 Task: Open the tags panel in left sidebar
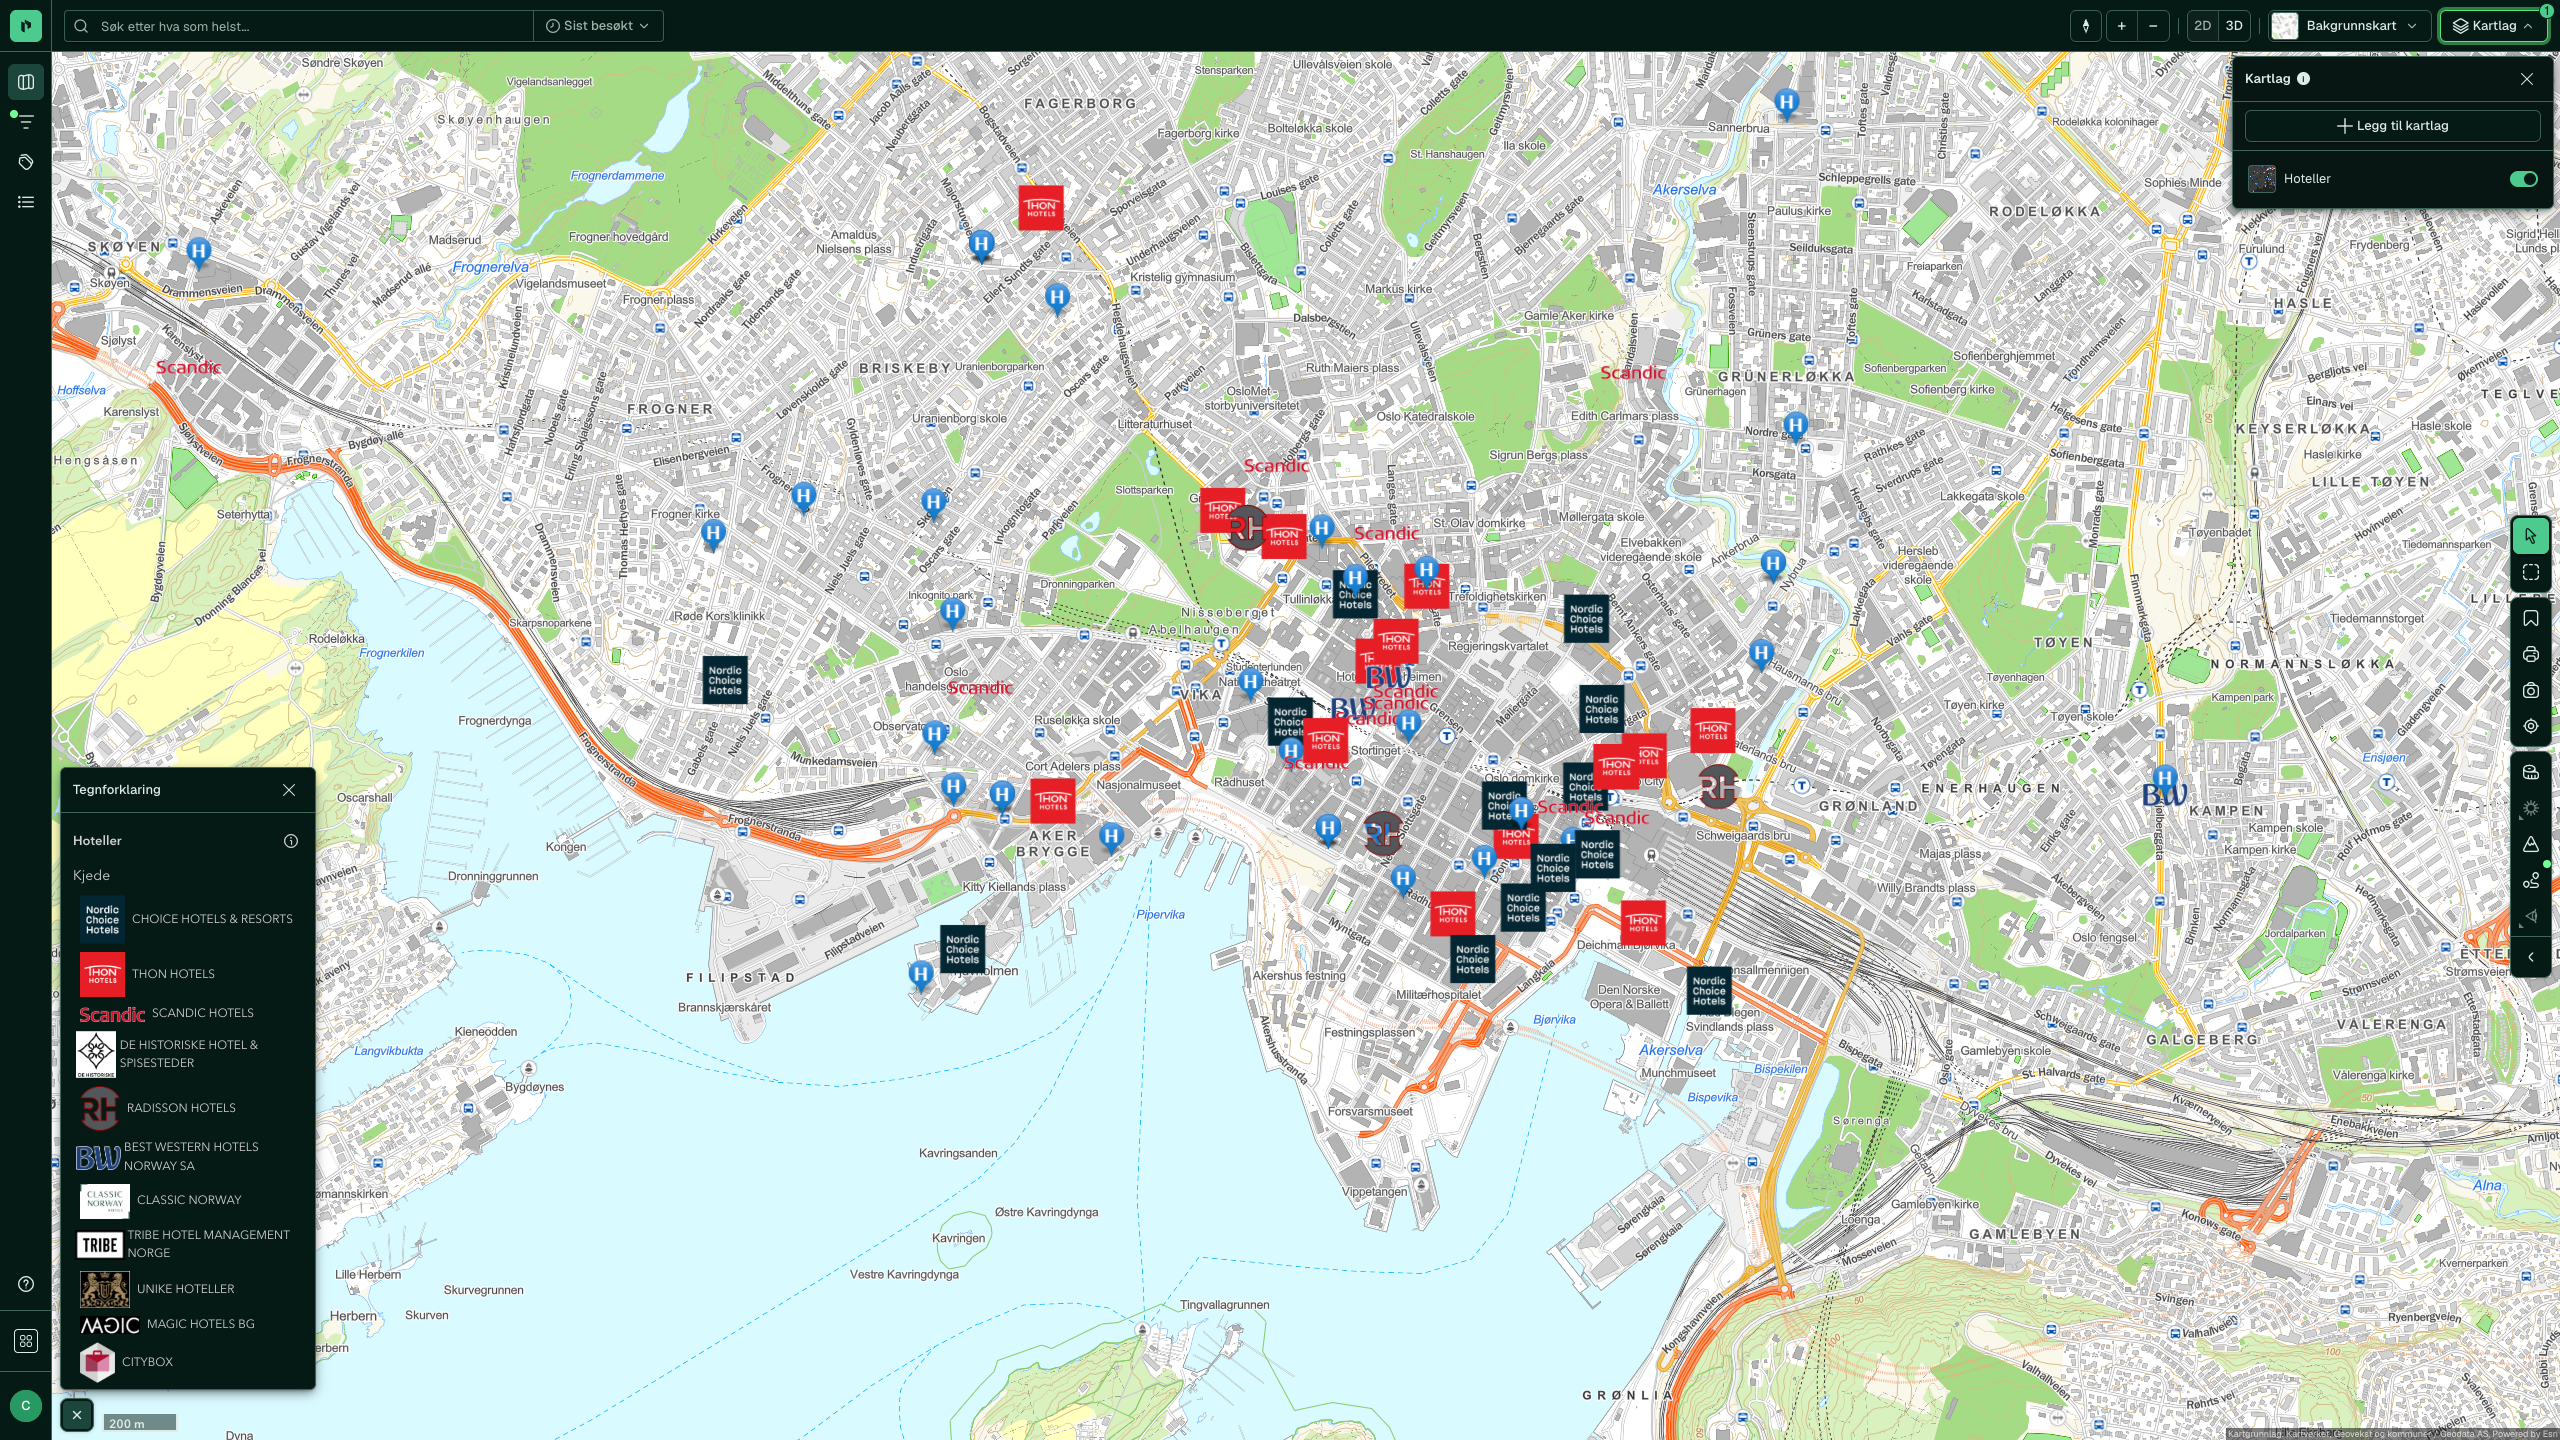pyautogui.click(x=26, y=162)
